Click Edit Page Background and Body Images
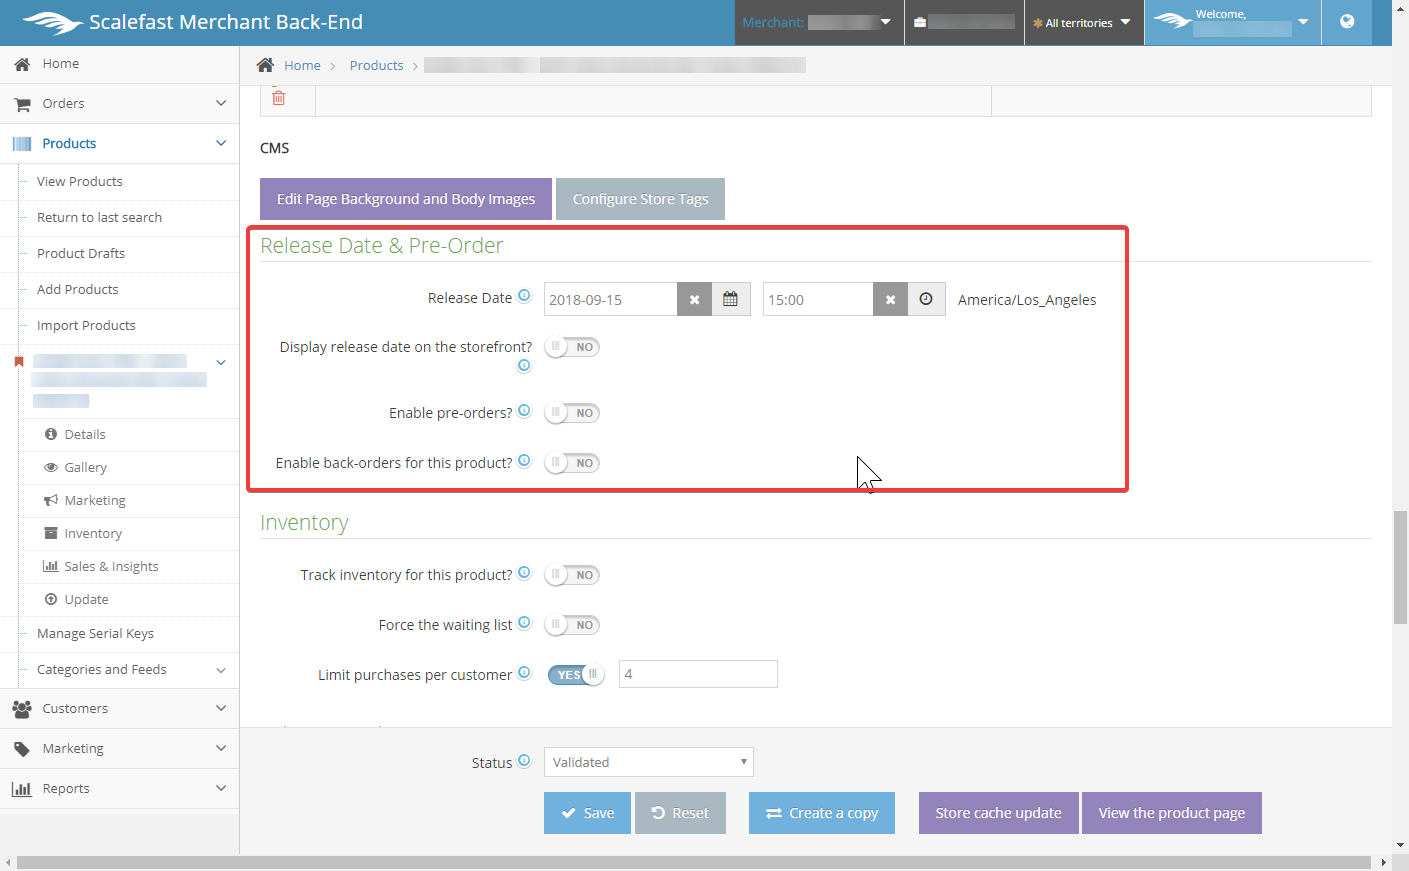Screen dimensions: 1409x871 click(405, 199)
